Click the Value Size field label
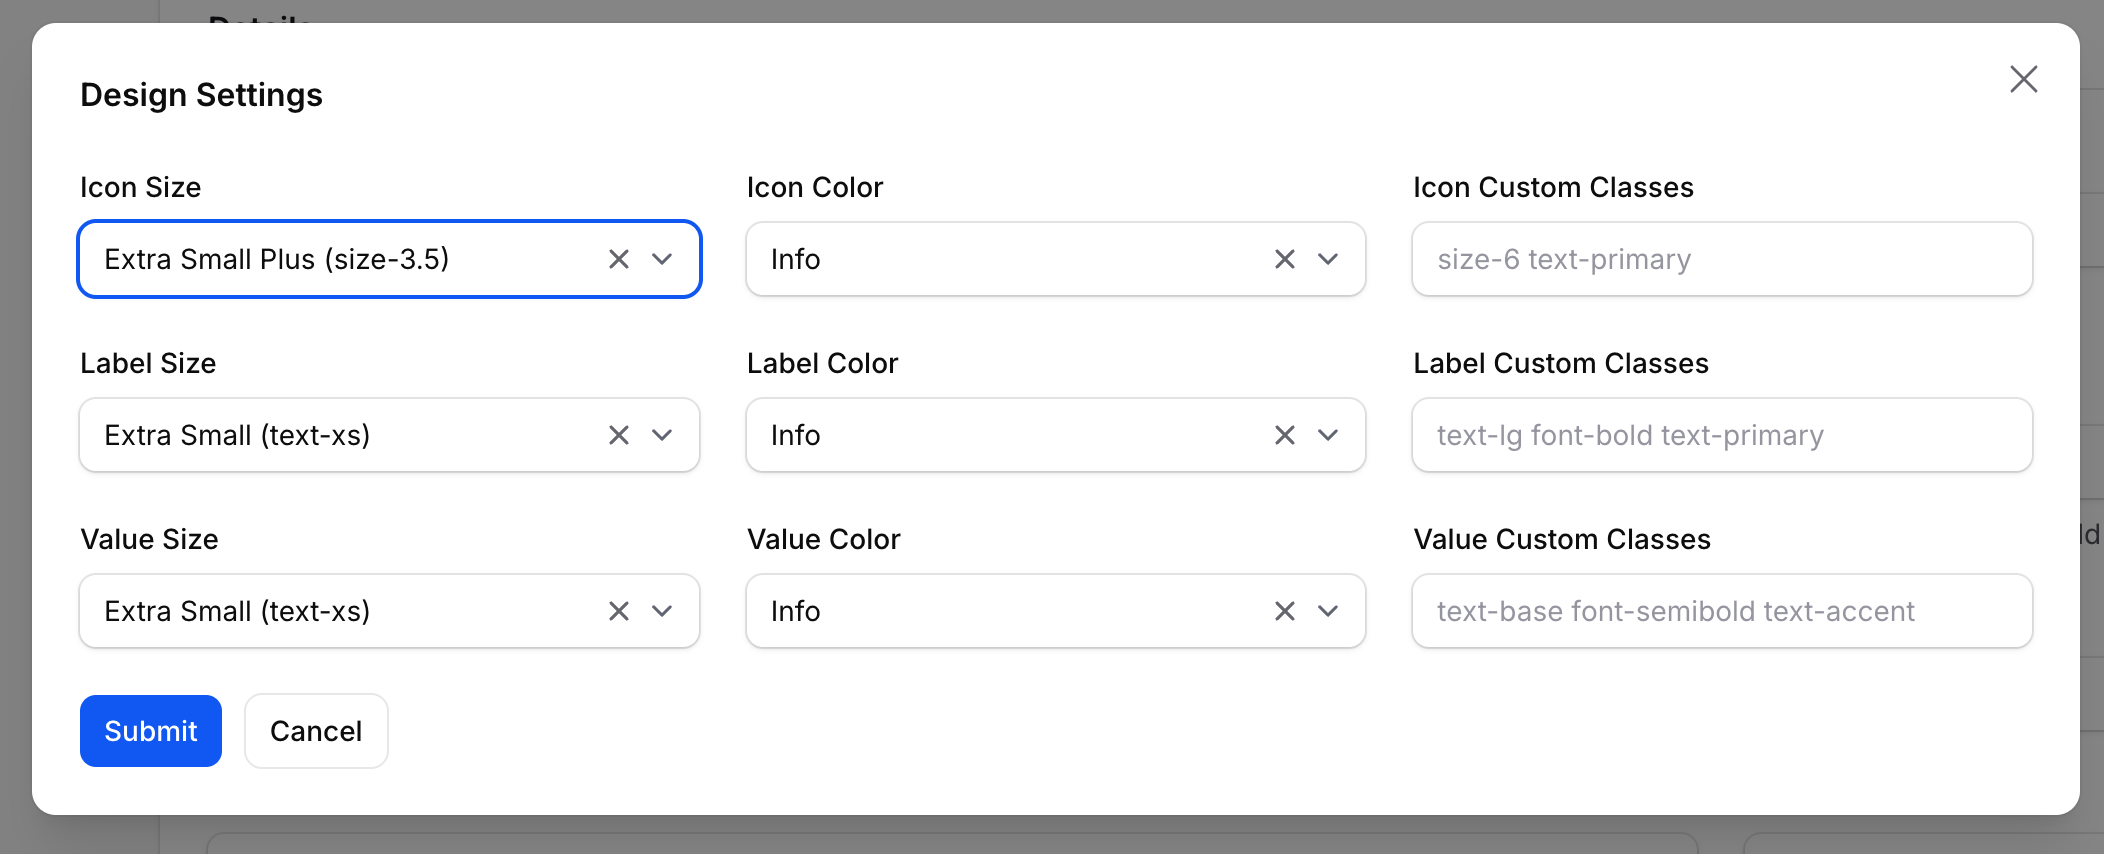The height and width of the screenshot is (854, 2104). (x=149, y=539)
